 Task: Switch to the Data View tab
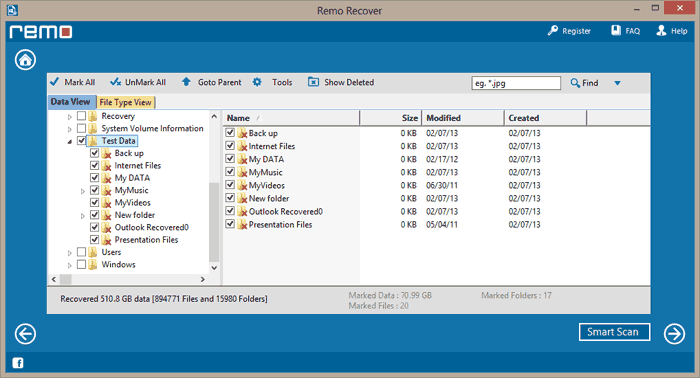tap(71, 102)
